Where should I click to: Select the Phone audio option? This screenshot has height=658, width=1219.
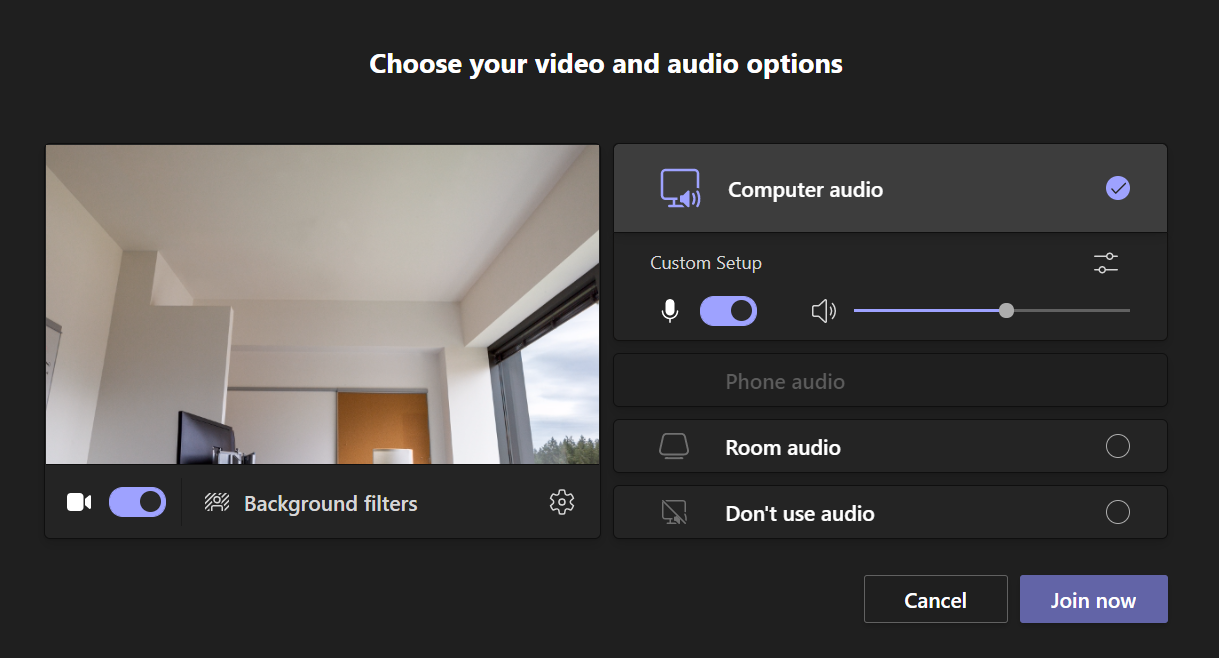click(785, 381)
